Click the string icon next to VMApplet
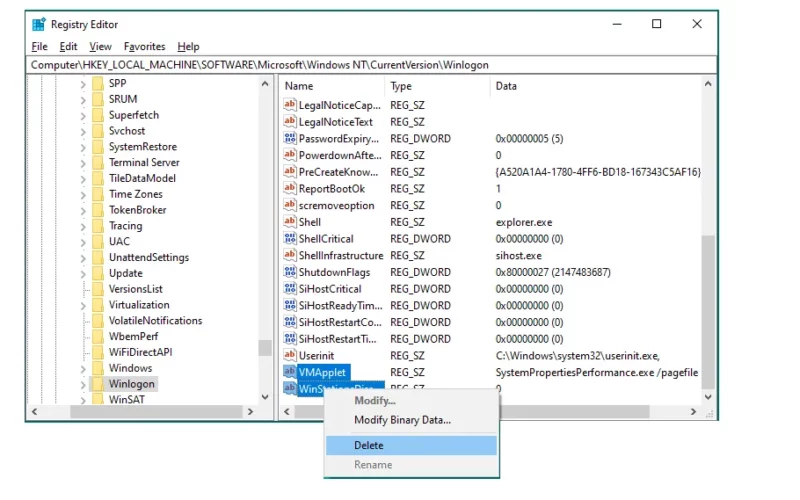The height and width of the screenshot is (500, 800). (290, 372)
